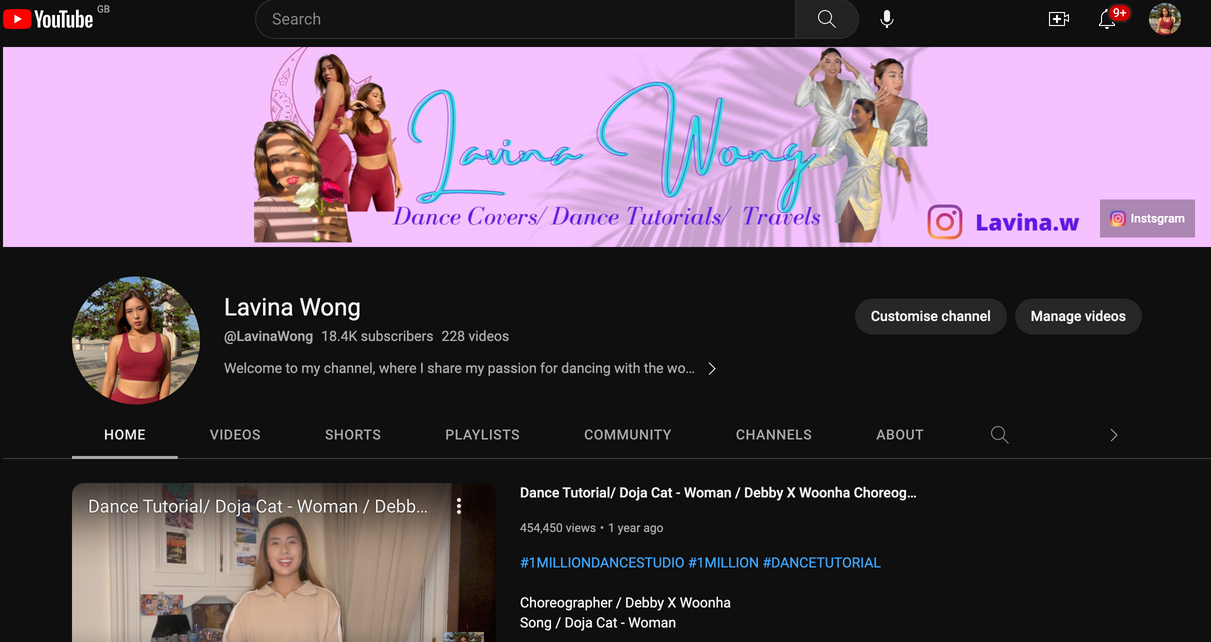Click the channel banner image

click(x=605, y=146)
